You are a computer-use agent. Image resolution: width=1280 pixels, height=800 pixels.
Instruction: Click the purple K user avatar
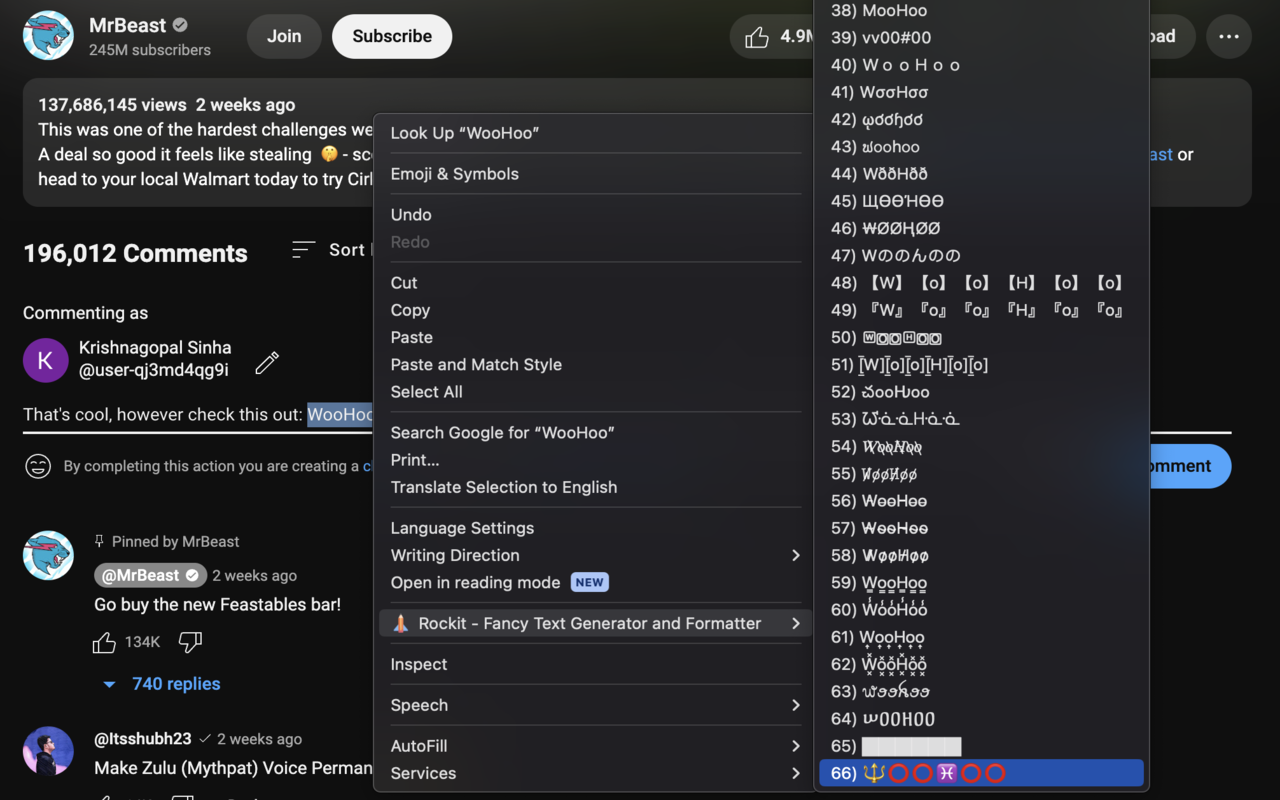tap(46, 361)
